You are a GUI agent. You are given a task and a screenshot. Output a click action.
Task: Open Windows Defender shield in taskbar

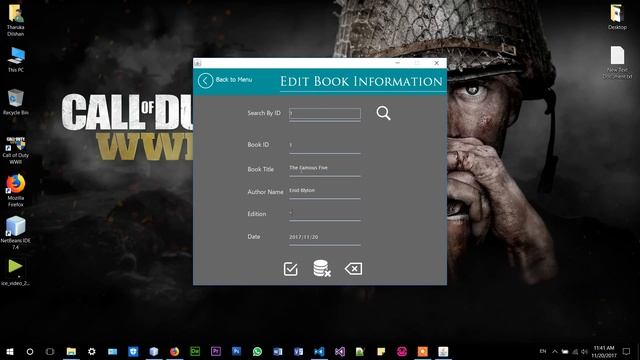click(133, 351)
